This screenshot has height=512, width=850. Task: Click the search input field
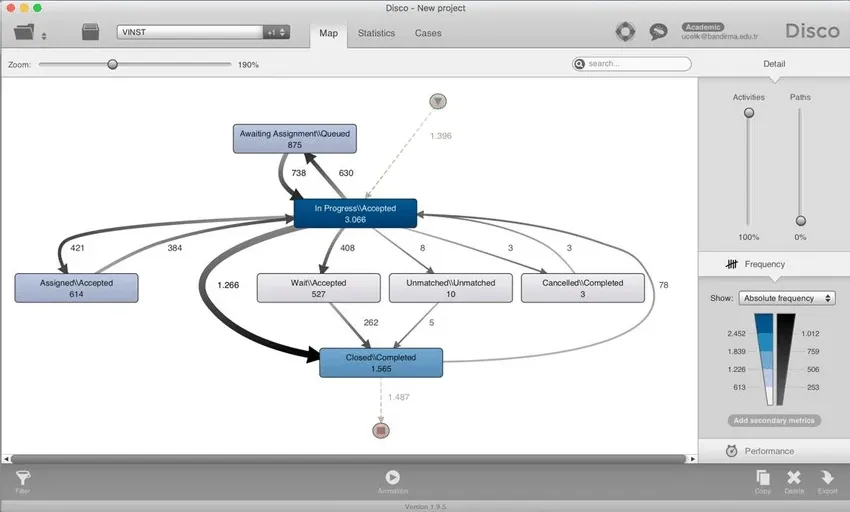pos(636,64)
